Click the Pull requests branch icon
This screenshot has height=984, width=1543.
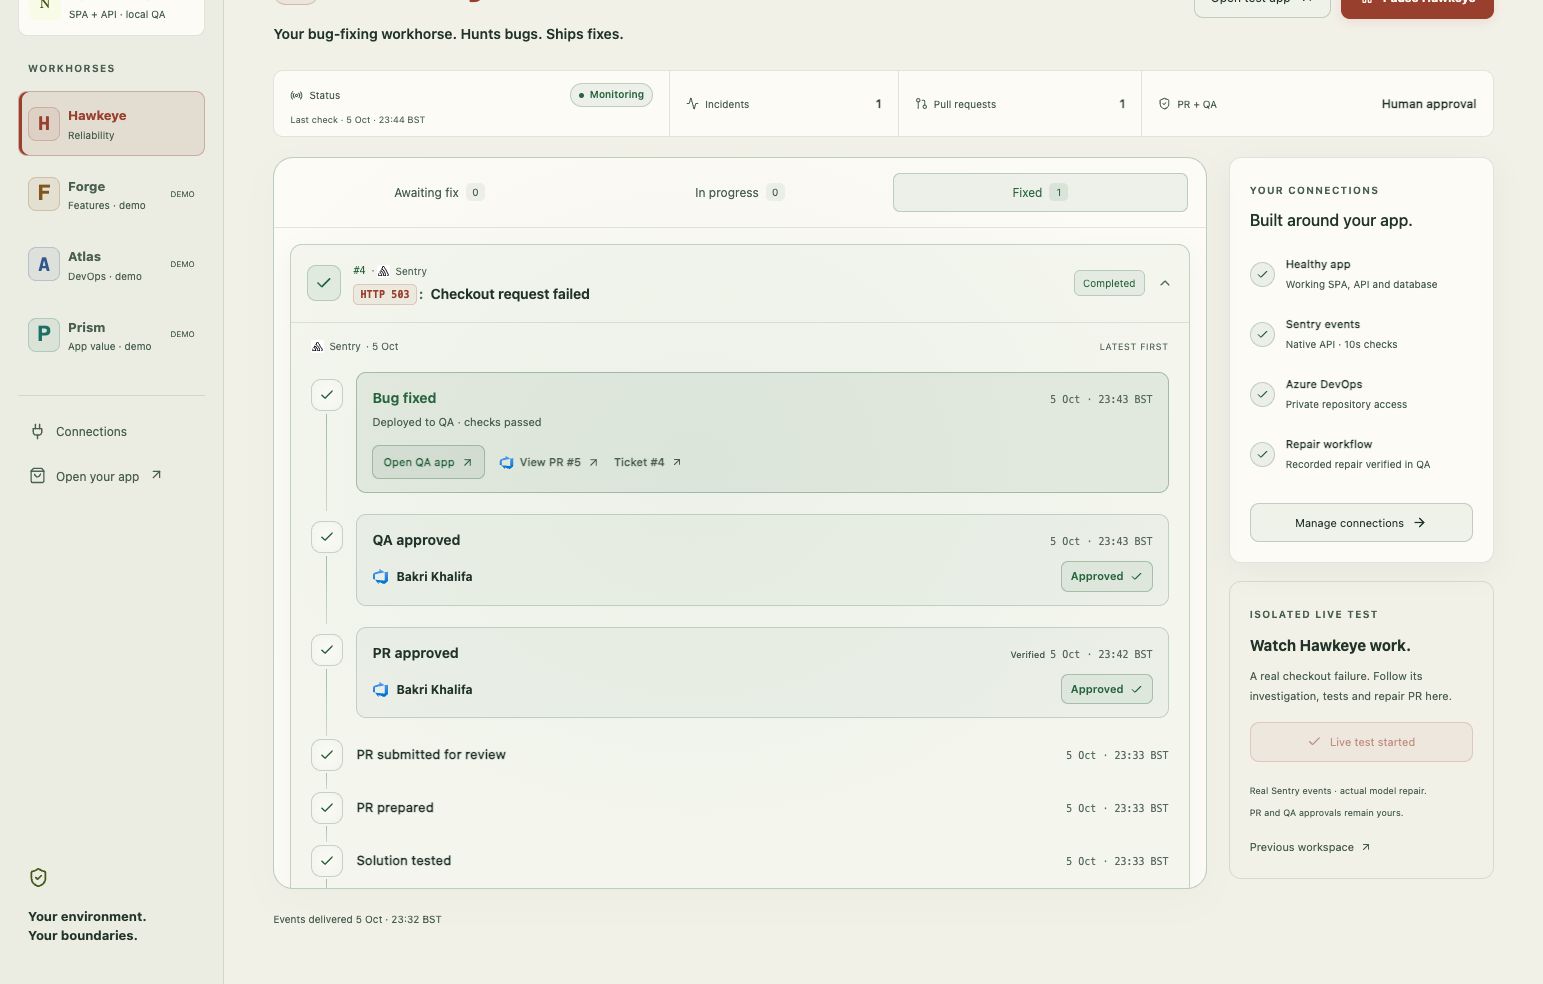921,104
